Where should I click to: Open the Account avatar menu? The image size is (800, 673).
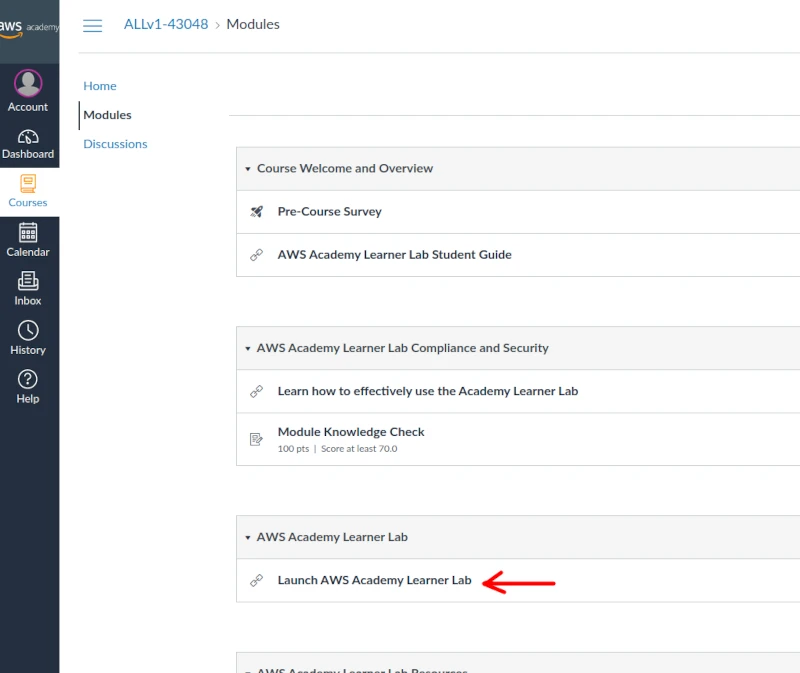pyautogui.click(x=28, y=83)
